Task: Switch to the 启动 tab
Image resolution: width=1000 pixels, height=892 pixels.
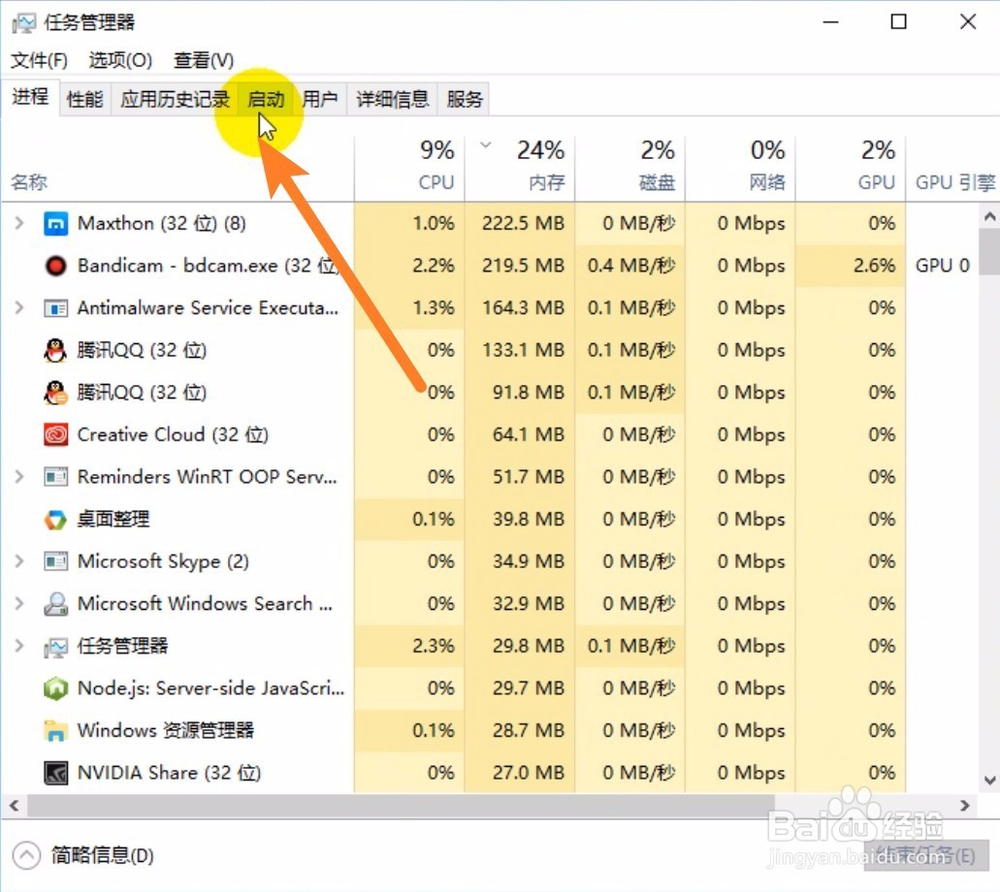Action: (265, 99)
